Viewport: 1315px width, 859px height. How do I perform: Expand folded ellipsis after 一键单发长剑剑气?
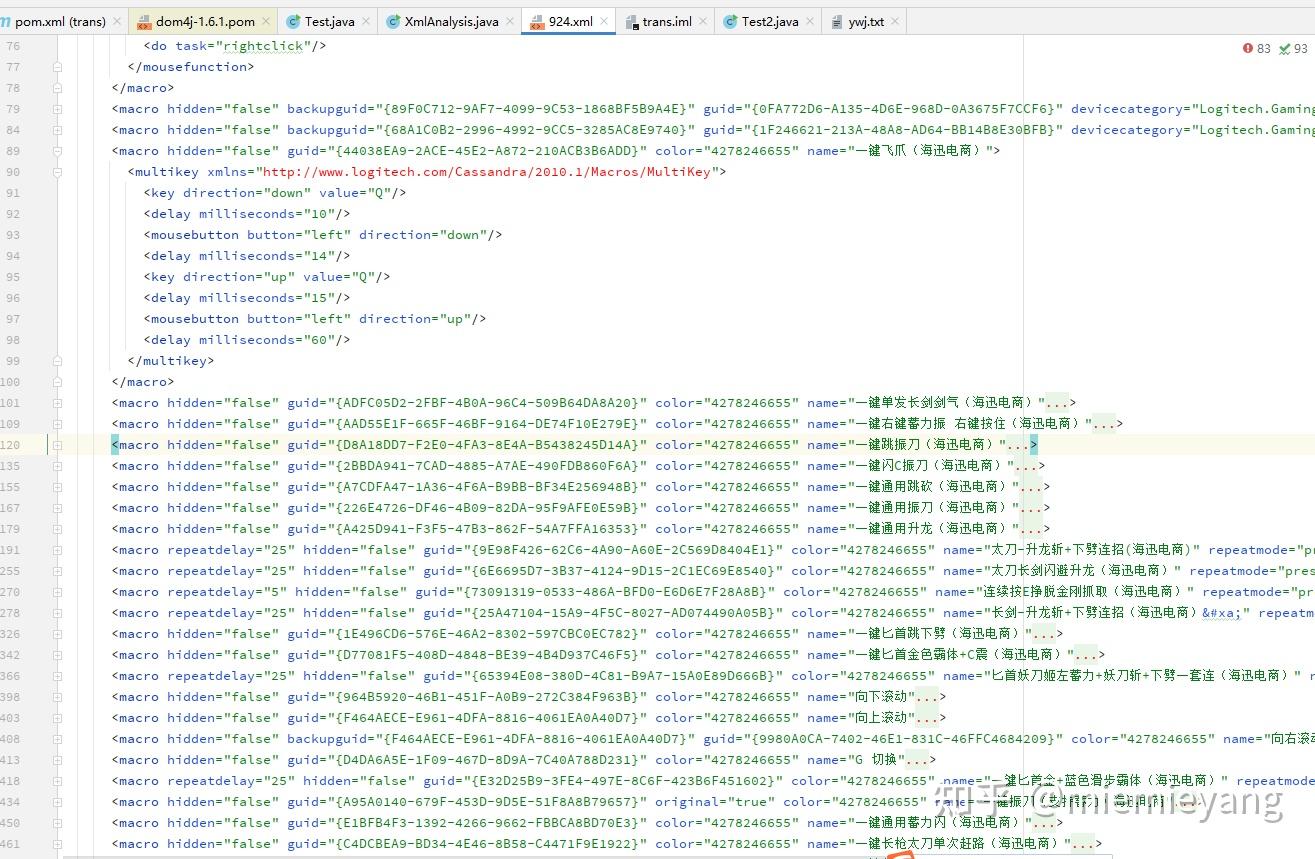1058,403
